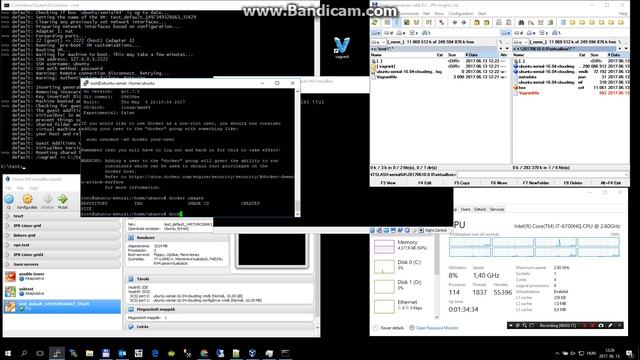Open the Help menu in Total Commander
The image size is (640, 360).
tap(623, 13)
